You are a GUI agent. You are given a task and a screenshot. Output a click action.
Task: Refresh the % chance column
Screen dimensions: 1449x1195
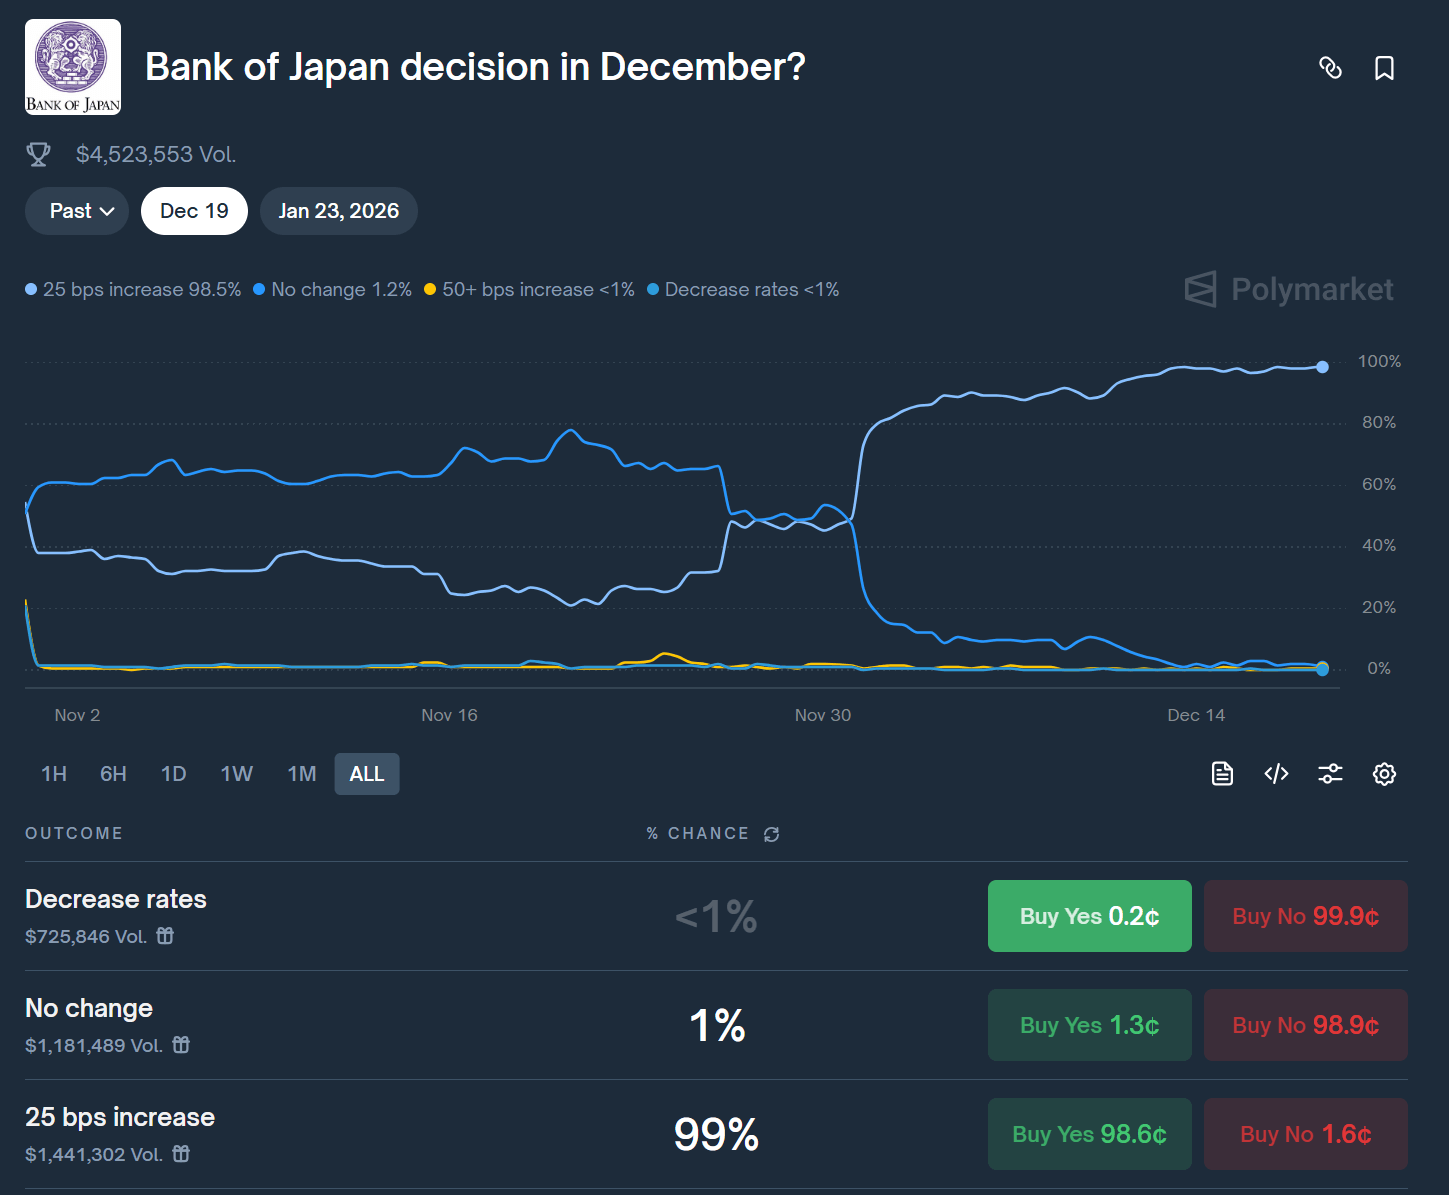(x=771, y=834)
